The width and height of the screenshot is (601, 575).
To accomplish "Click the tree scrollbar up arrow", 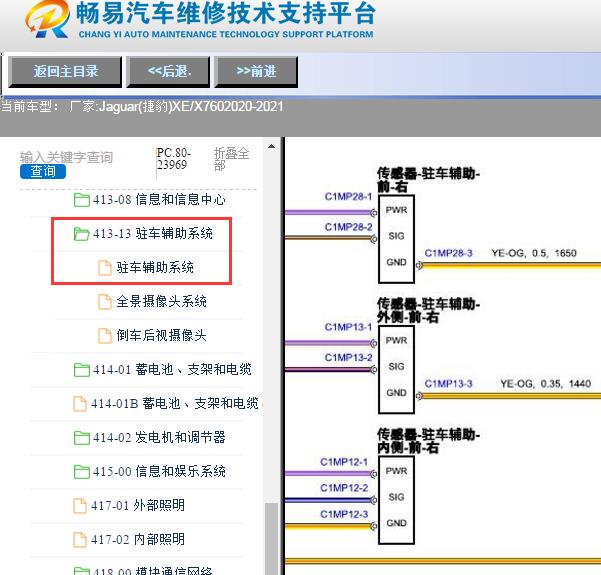I will 271,146.
